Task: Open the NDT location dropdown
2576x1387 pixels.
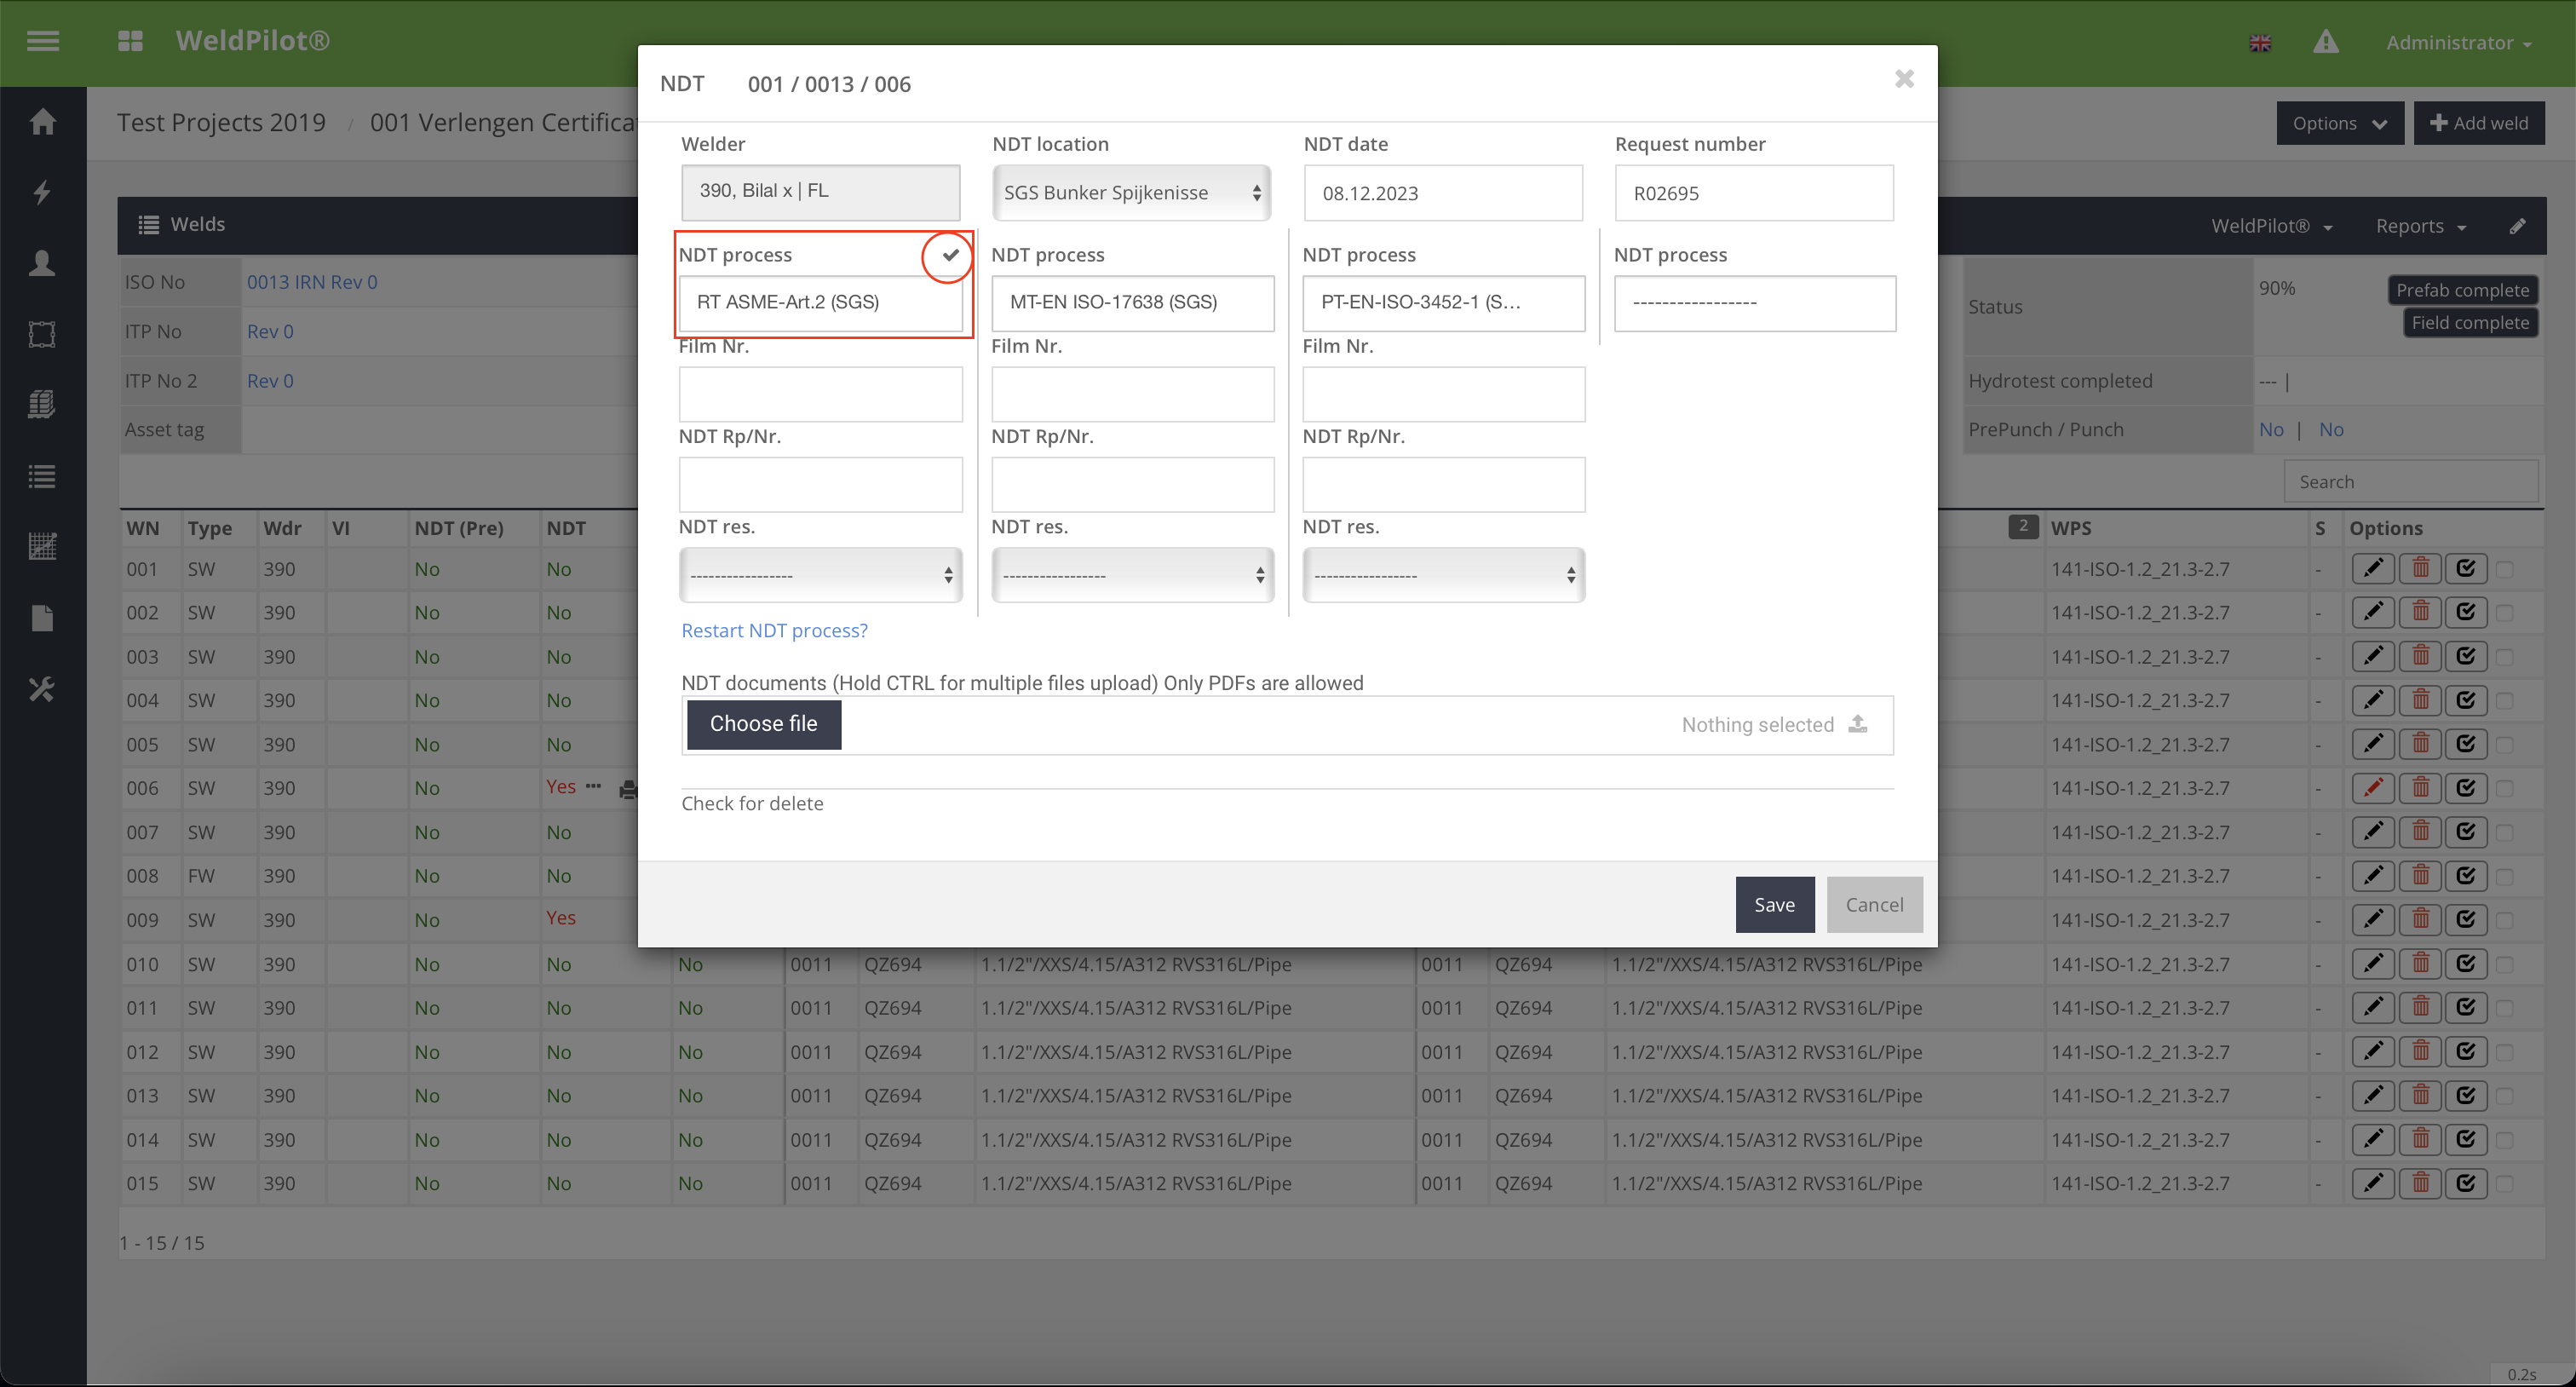Action: tap(1130, 193)
